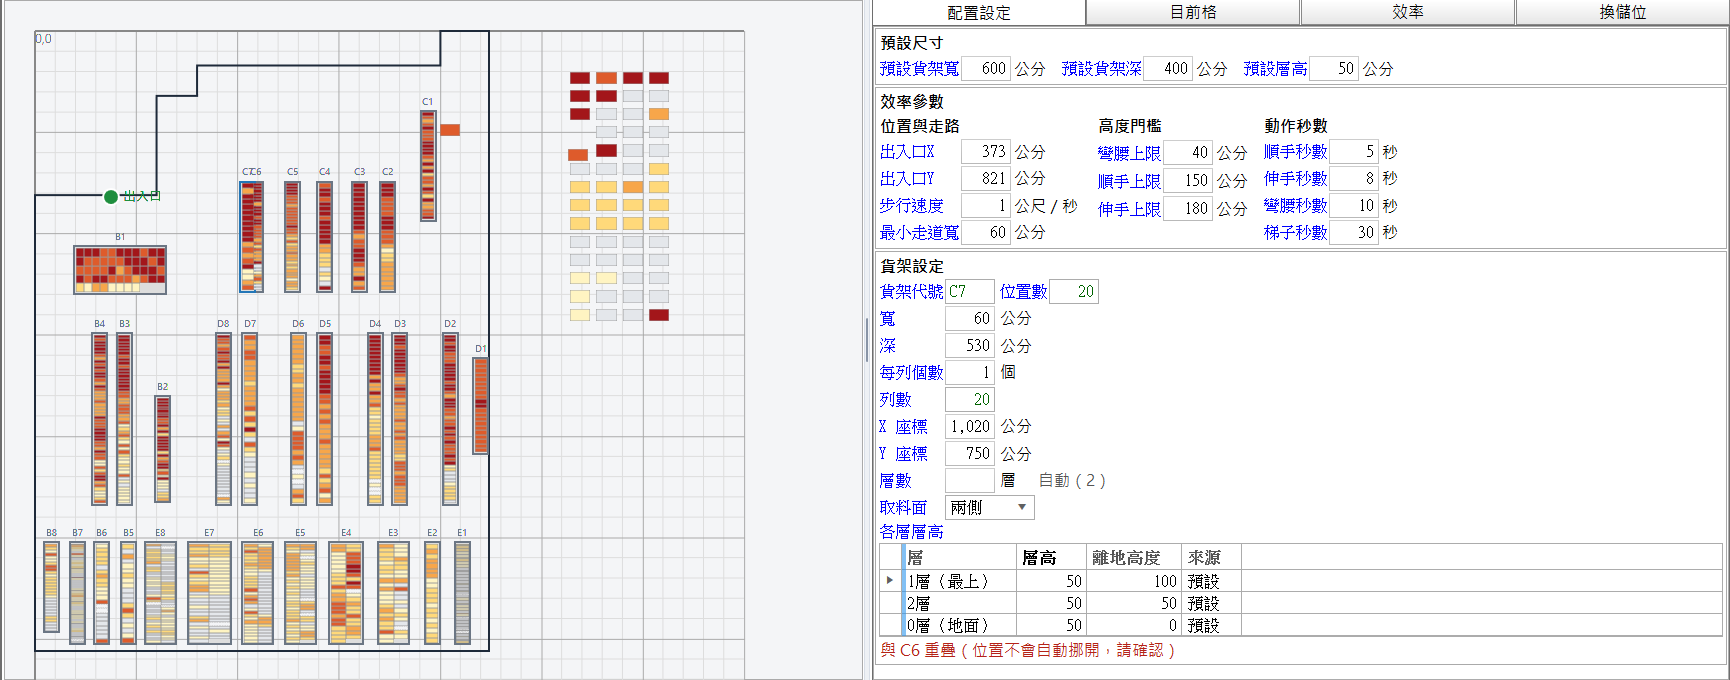Focus the 列數 field showing 20
This screenshot has width=1730, height=680.
969,399
